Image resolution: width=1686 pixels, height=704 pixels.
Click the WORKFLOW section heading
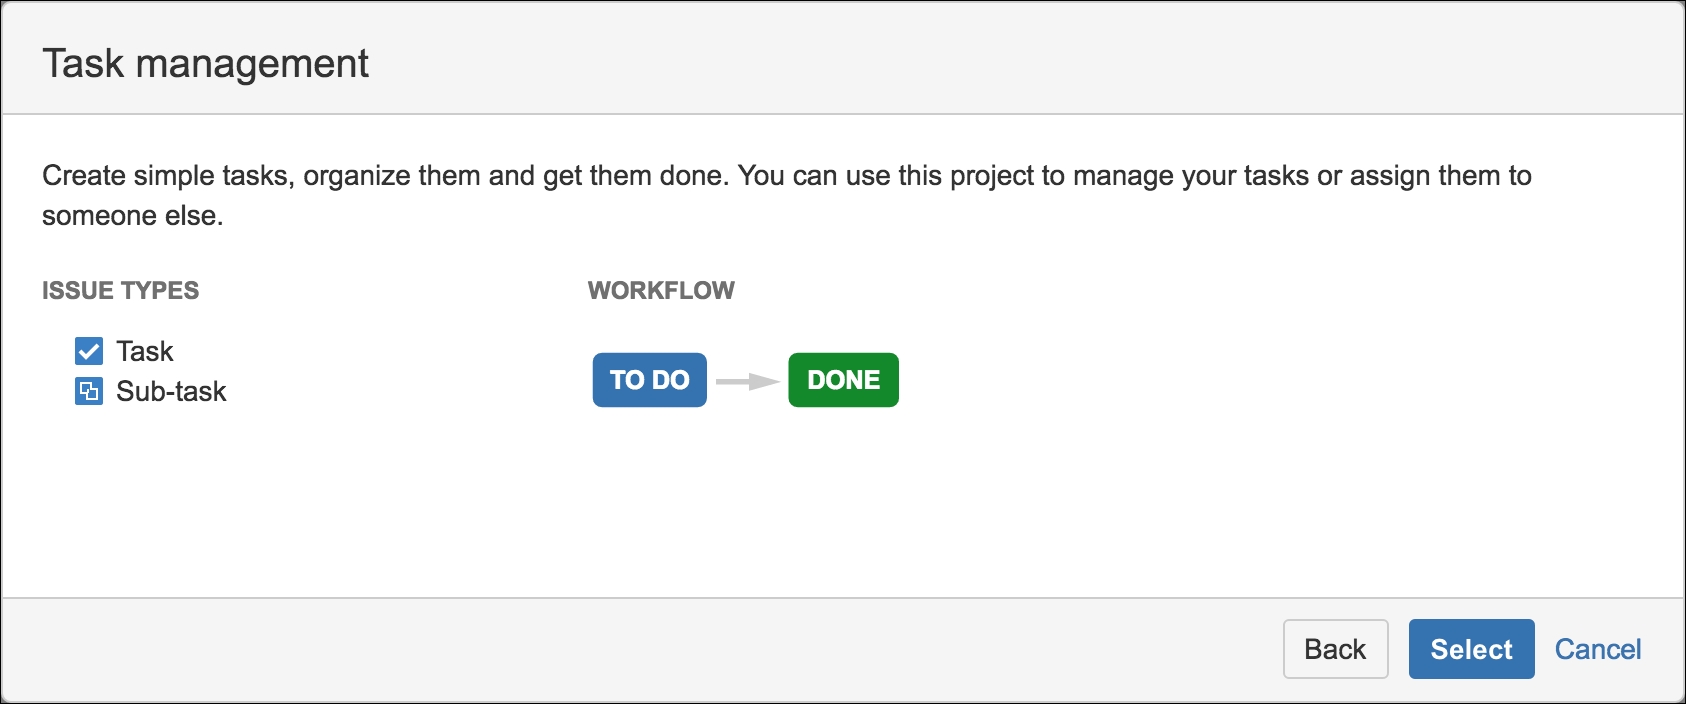[x=661, y=290]
